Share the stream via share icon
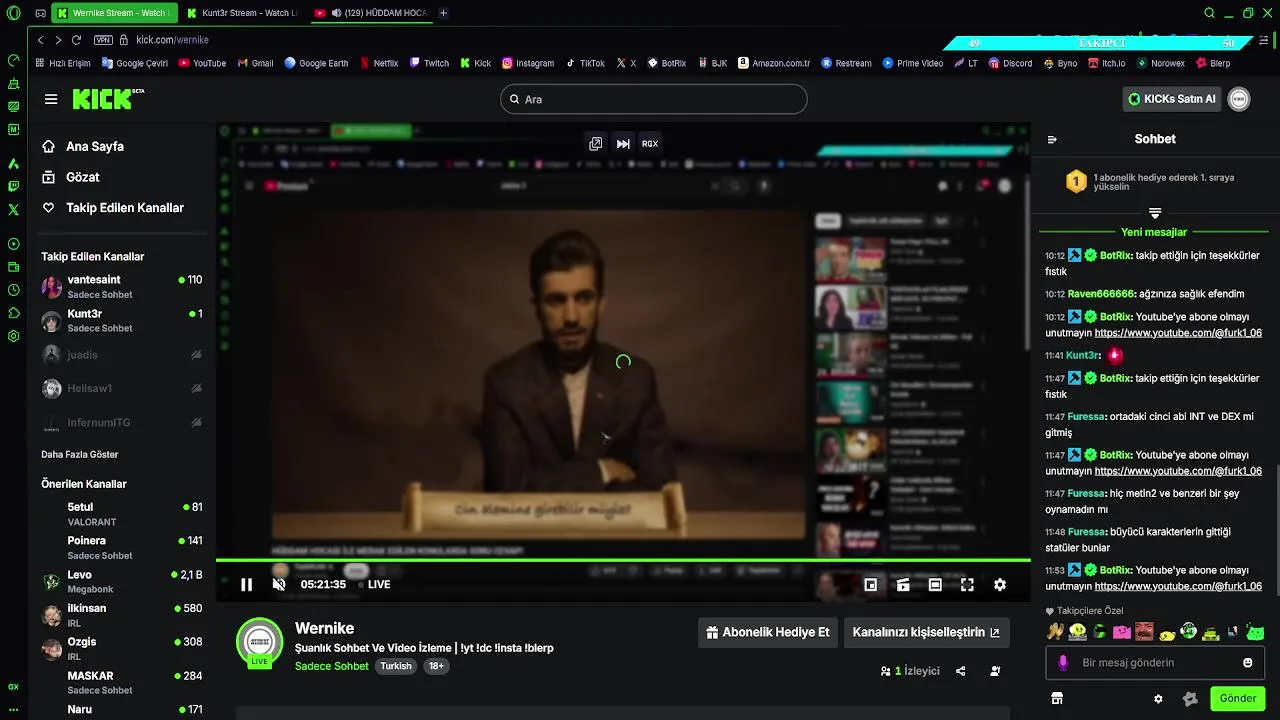1280x720 pixels. pos(961,671)
